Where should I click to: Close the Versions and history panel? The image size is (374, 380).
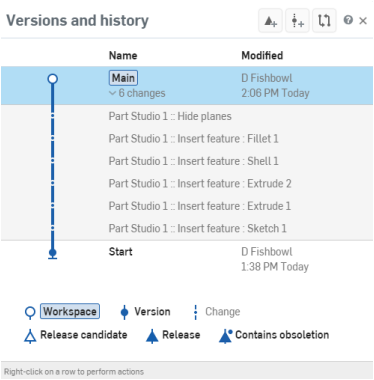click(x=363, y=21)
